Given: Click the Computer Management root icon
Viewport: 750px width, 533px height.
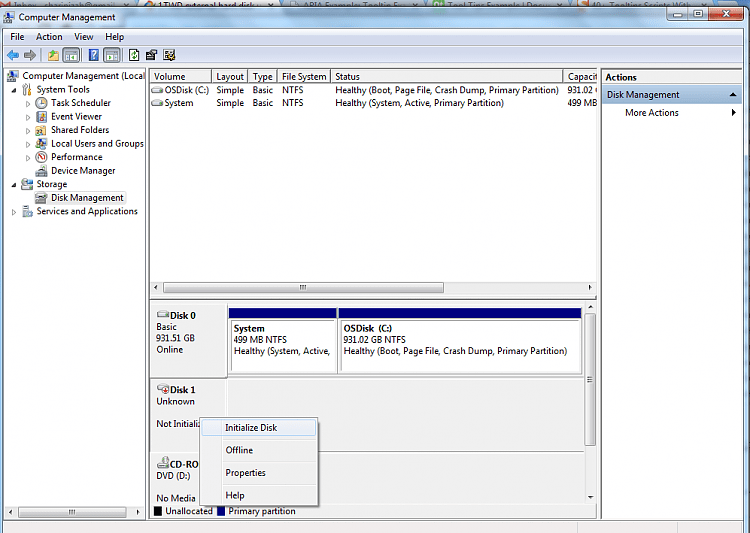Looking at the screenshot, I should click(x=13, y=76).
